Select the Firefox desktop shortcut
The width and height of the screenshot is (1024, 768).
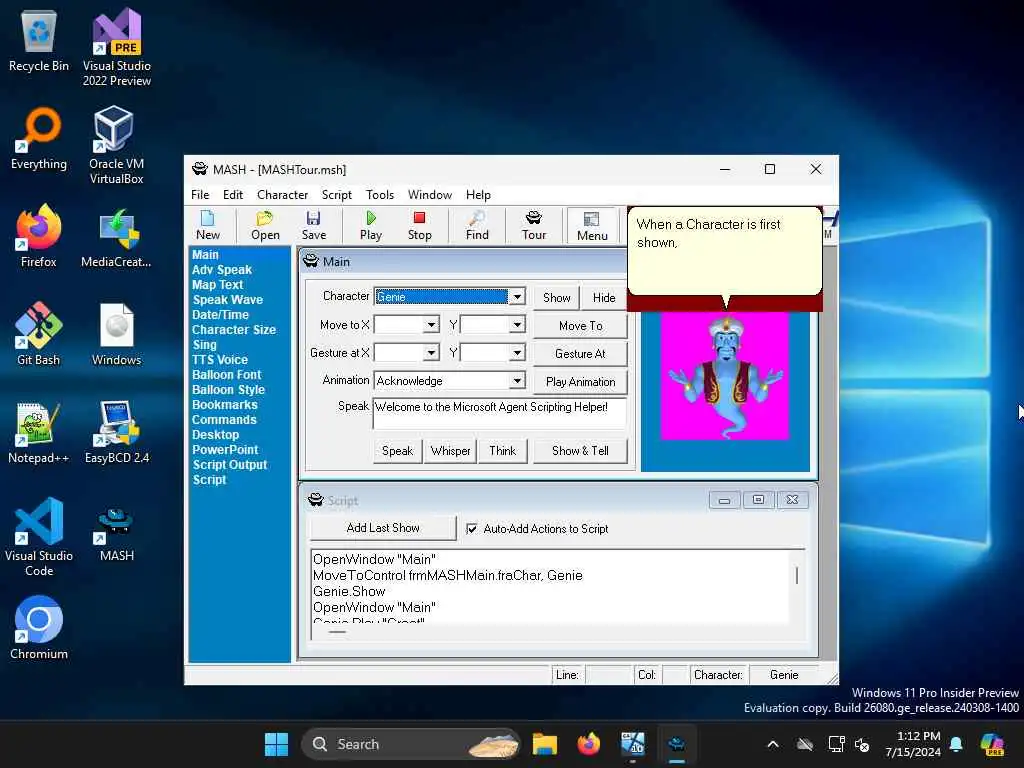[x=39, y=236]
